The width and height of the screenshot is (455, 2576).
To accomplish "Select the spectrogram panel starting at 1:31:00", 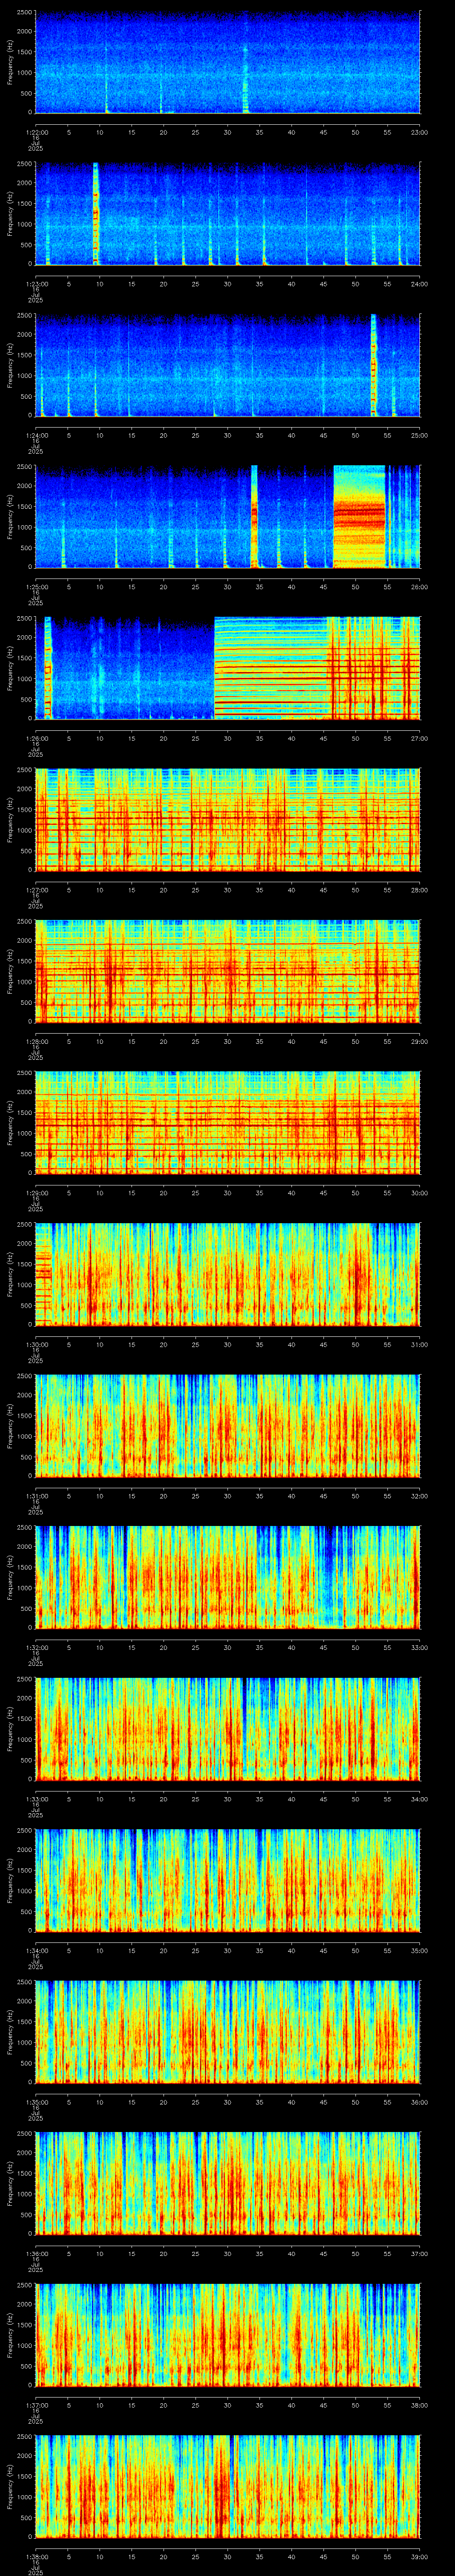I will pos(228,1426).
